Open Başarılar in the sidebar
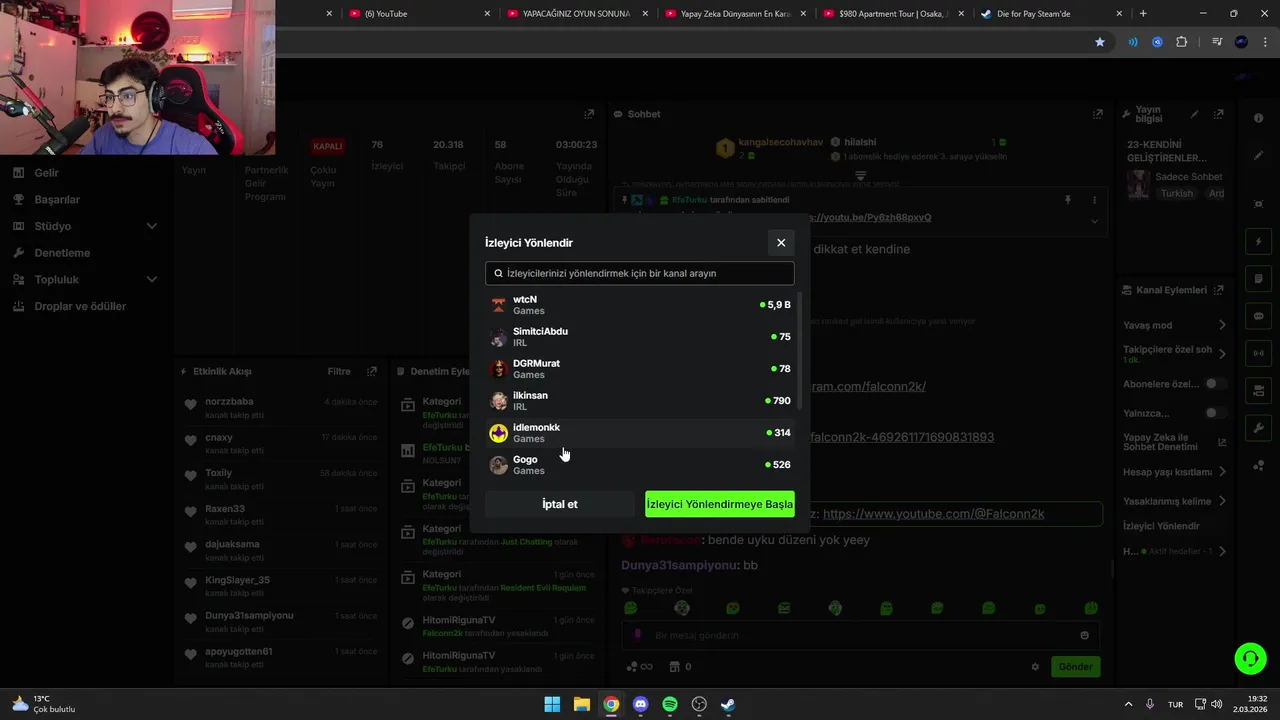Screen dimensions: 1280x720 click(57, 200)
